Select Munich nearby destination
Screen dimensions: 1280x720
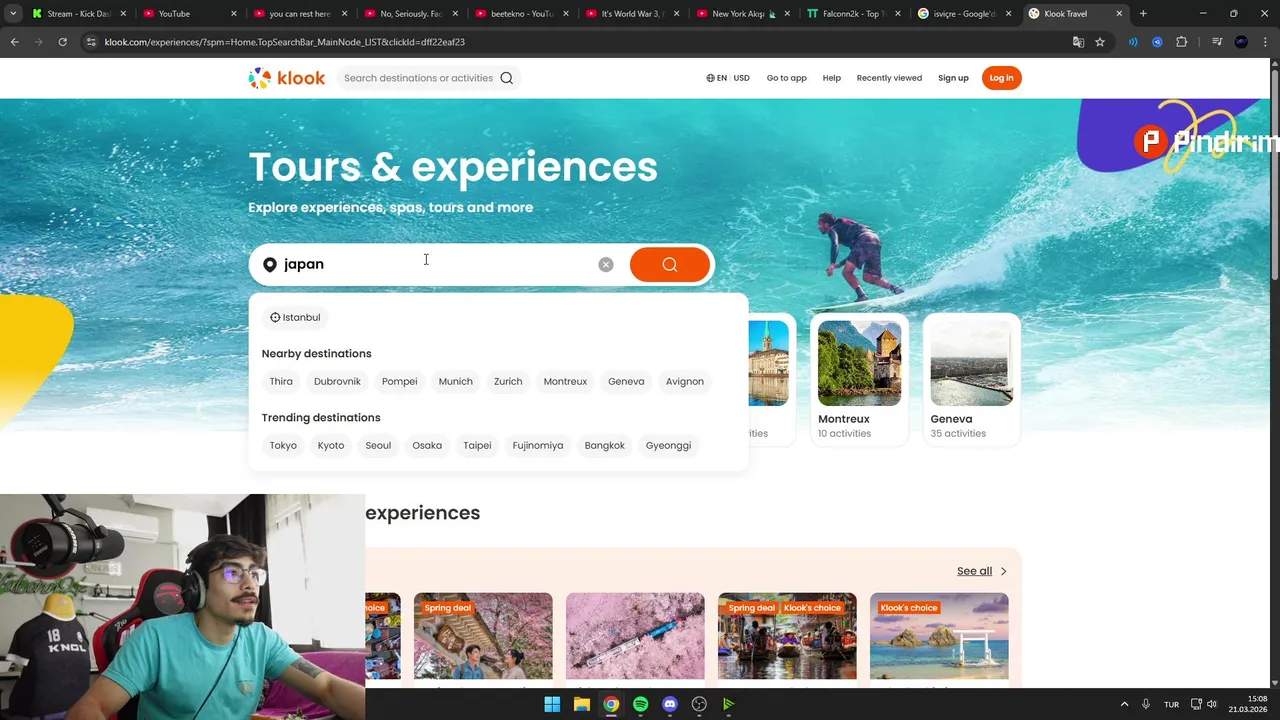point(455,381)
